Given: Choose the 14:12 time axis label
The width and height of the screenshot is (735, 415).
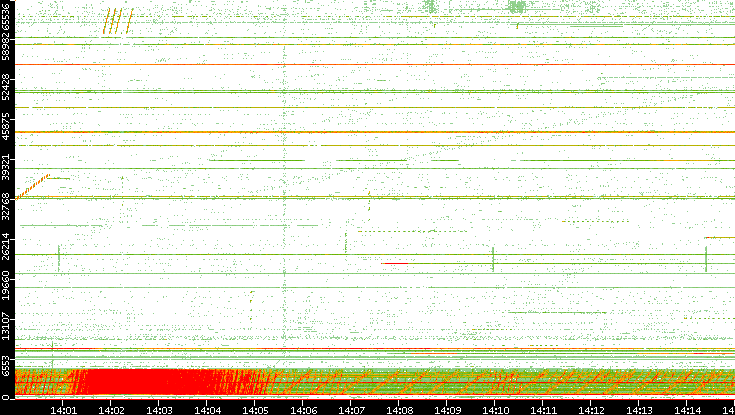Looking at the screenshot, I should pyautogui.click(x=591, y=408).
